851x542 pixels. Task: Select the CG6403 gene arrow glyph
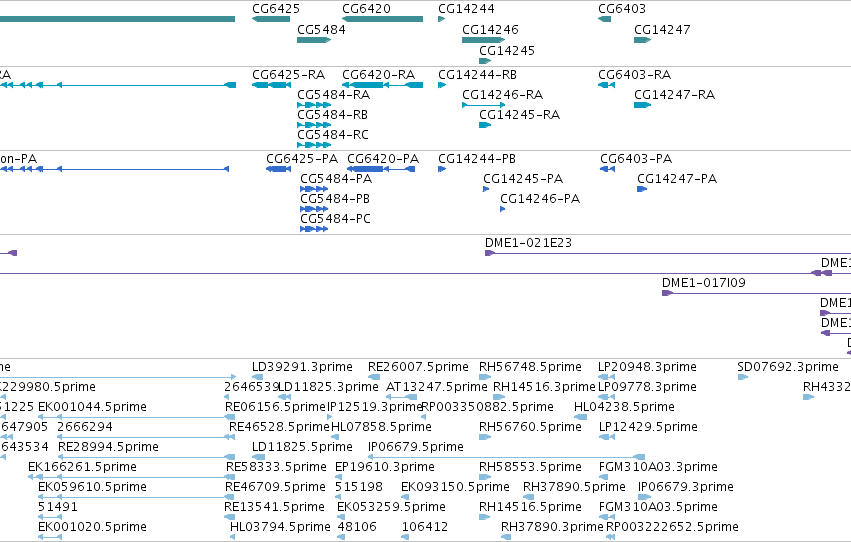coord(605,19)
